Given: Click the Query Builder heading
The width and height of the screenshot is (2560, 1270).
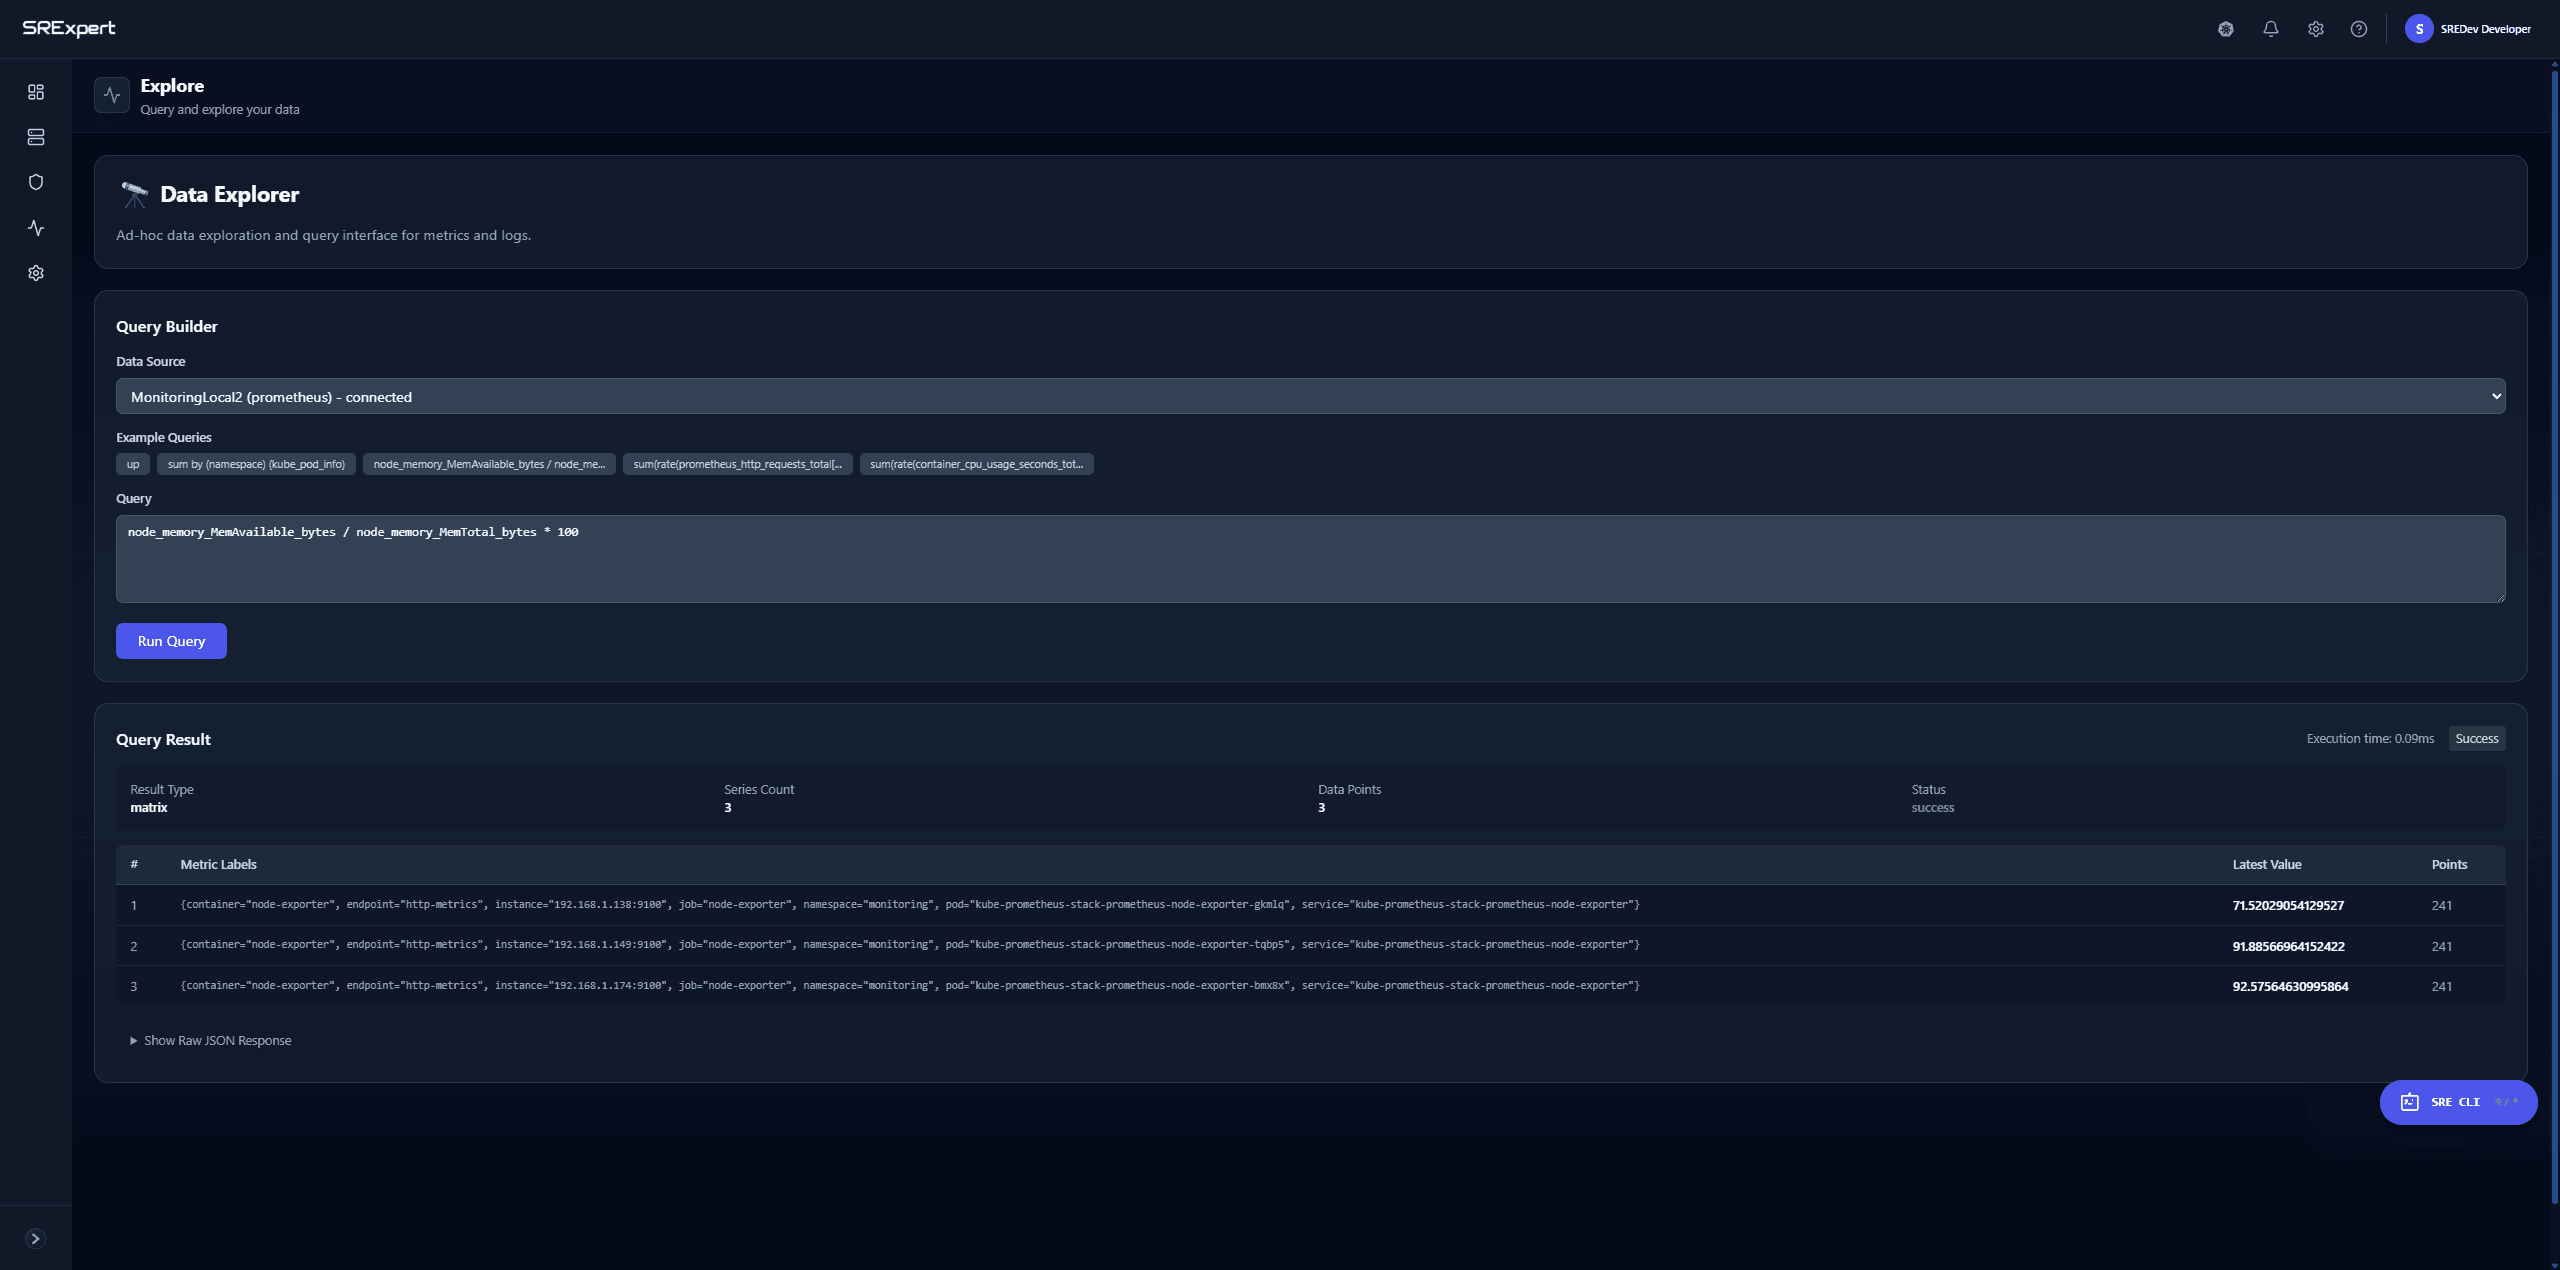Looking at the screenshot, I should pyautogui.click(x=166, y=327).
